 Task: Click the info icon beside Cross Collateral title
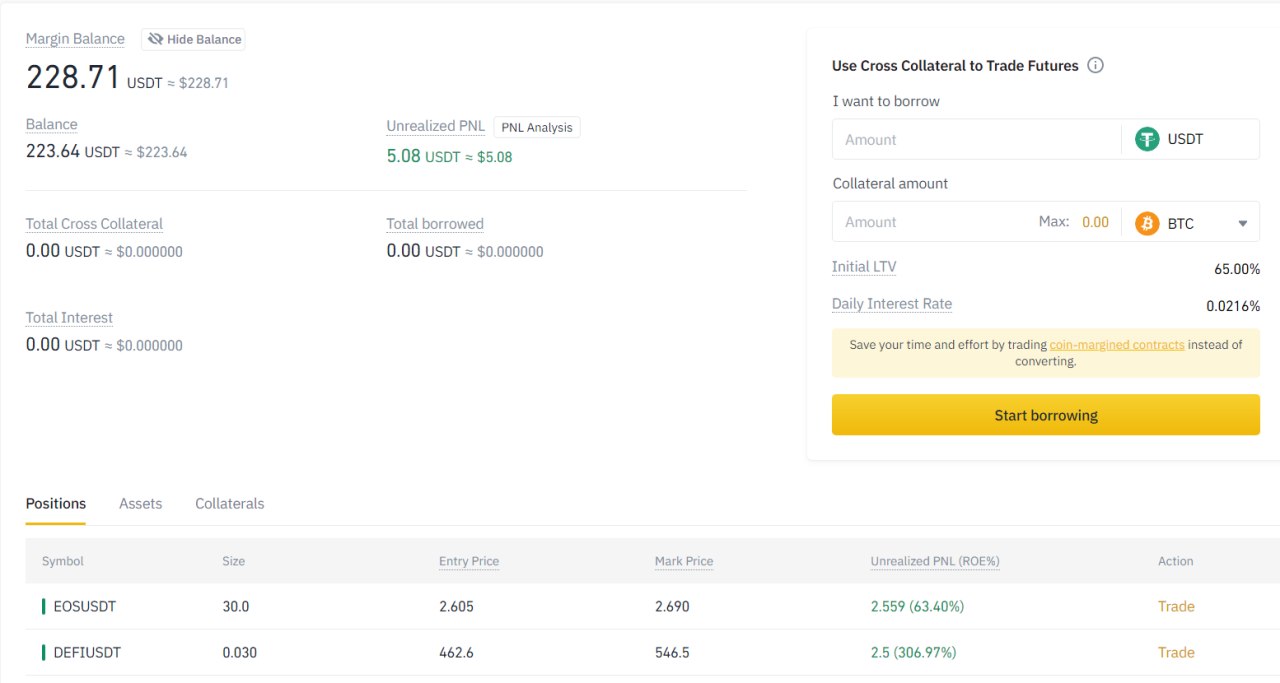pyautogui.click(x=1095, y=66)
